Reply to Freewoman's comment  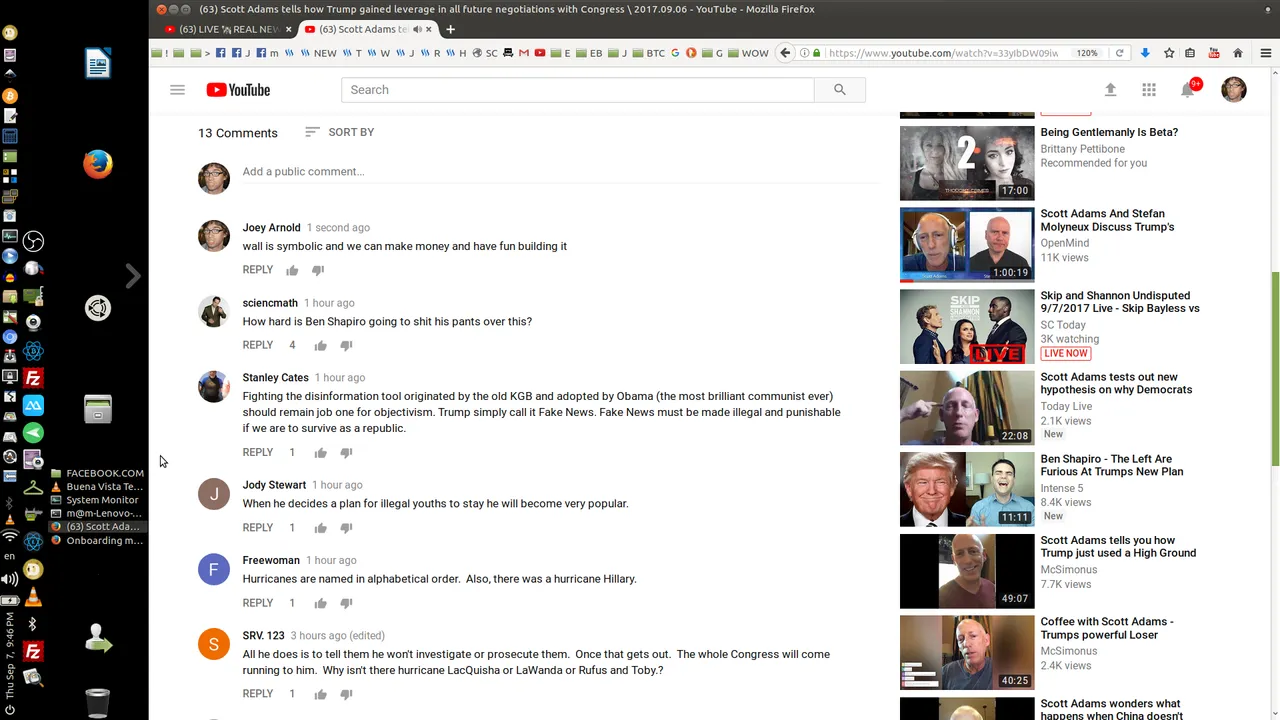point(257,603)
